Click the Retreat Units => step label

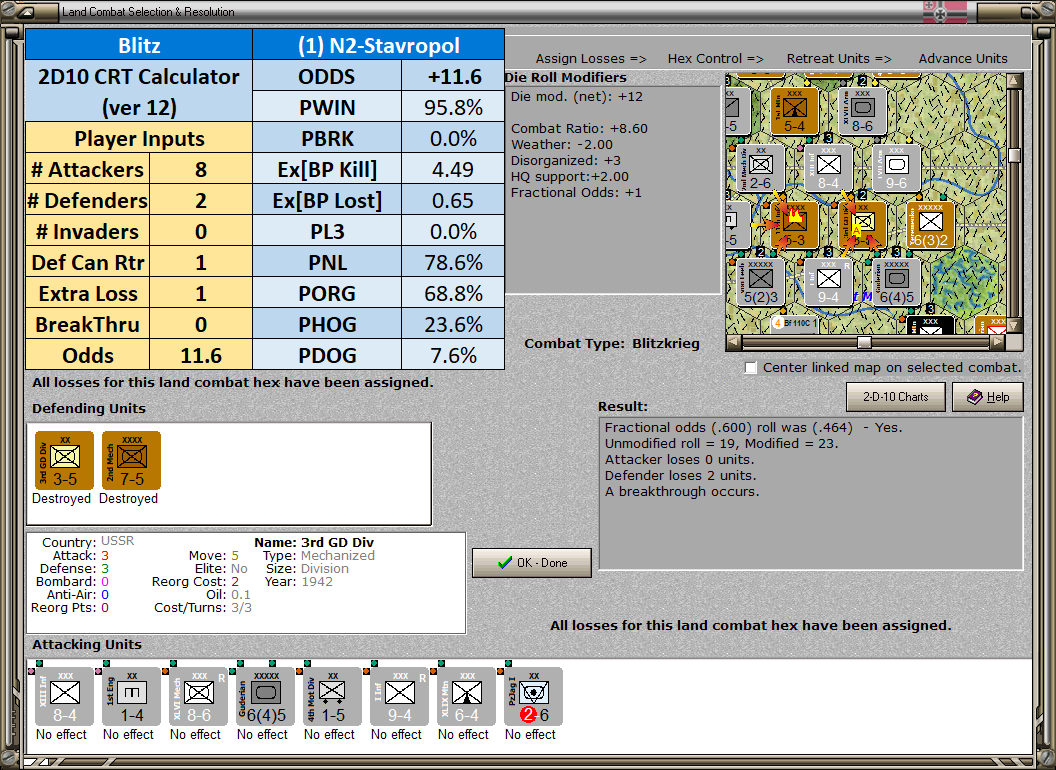coord(839,59)
